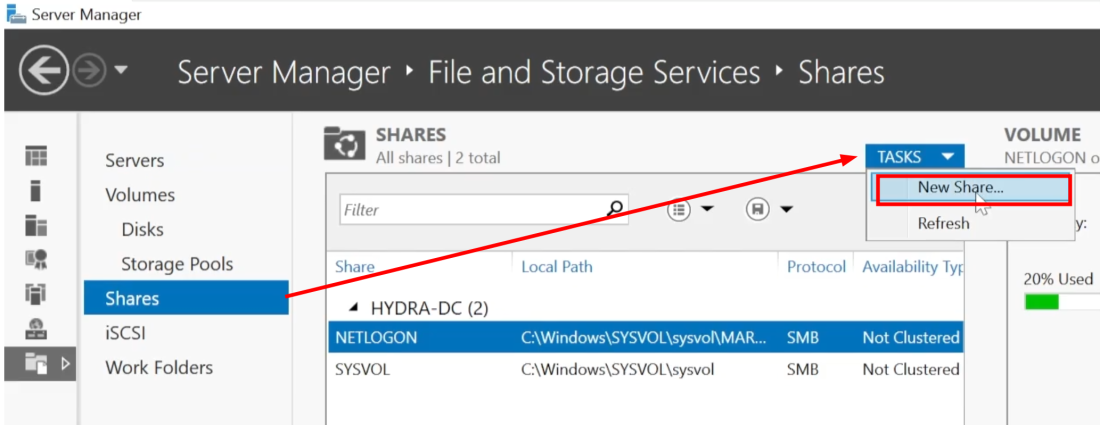Open the saved queries dropdown
Image resolution: width=1100 pixels, height=425 pixels.
coord(769,209)
